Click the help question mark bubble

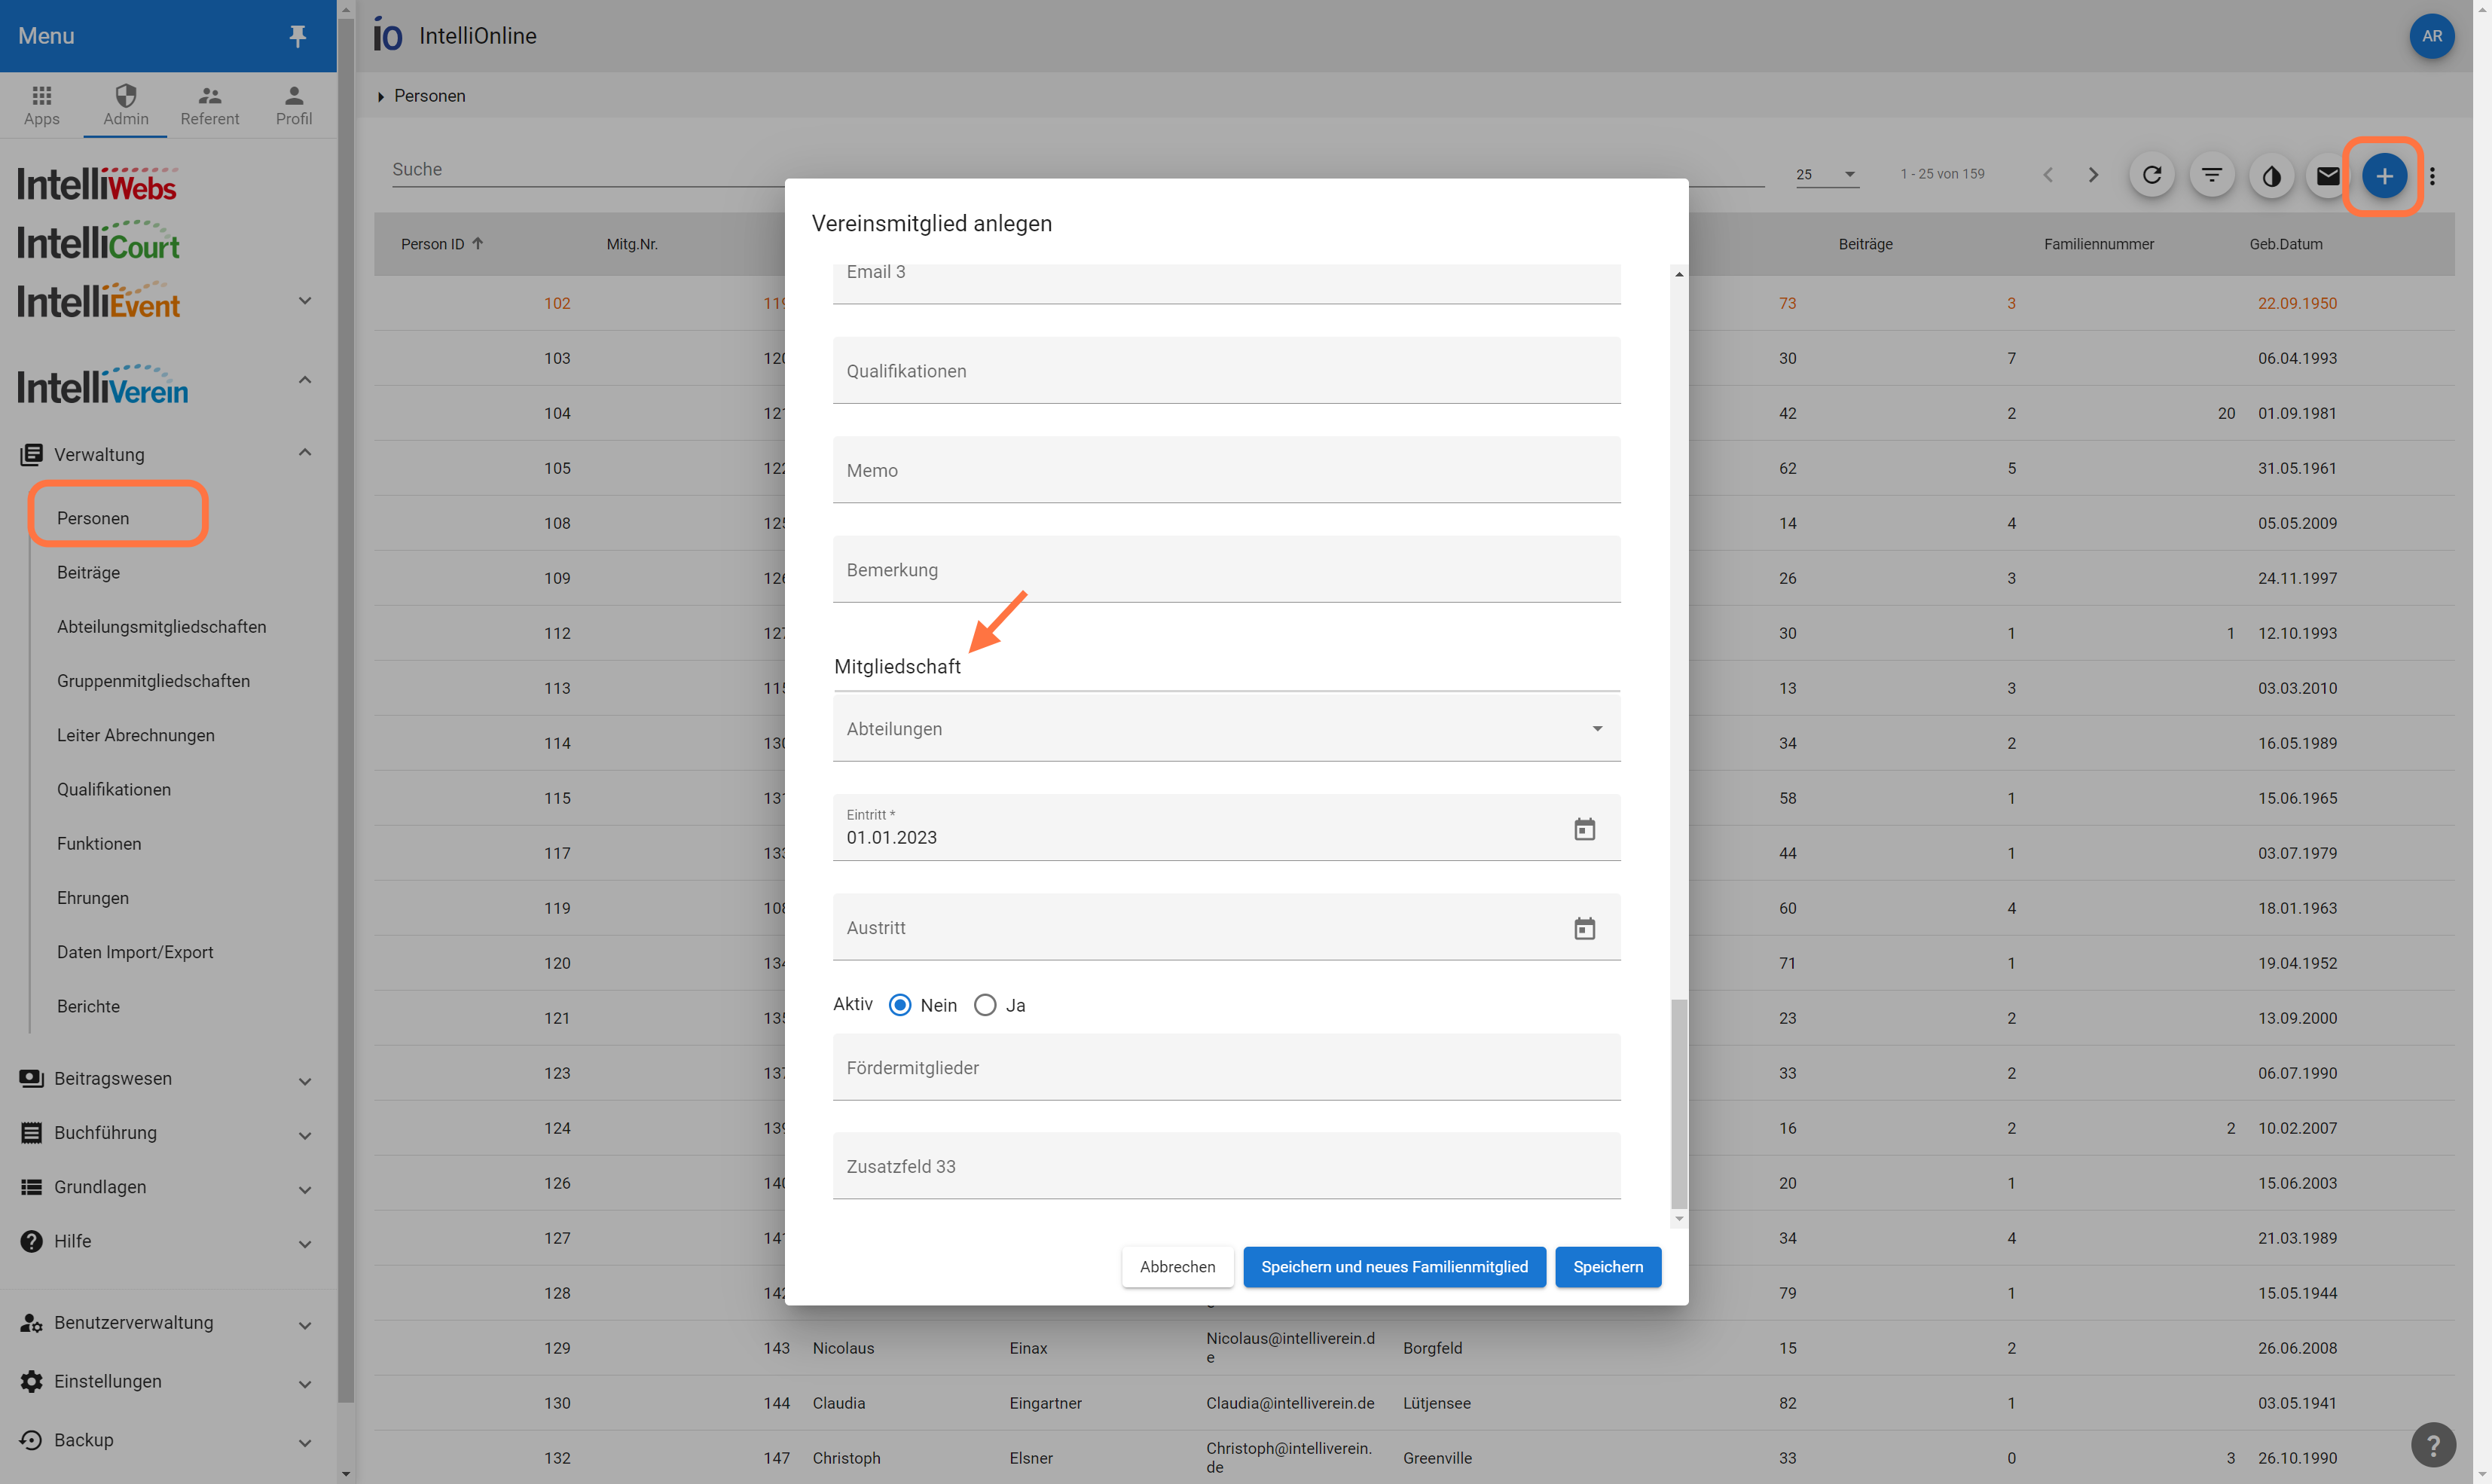pos(2433,1444)
